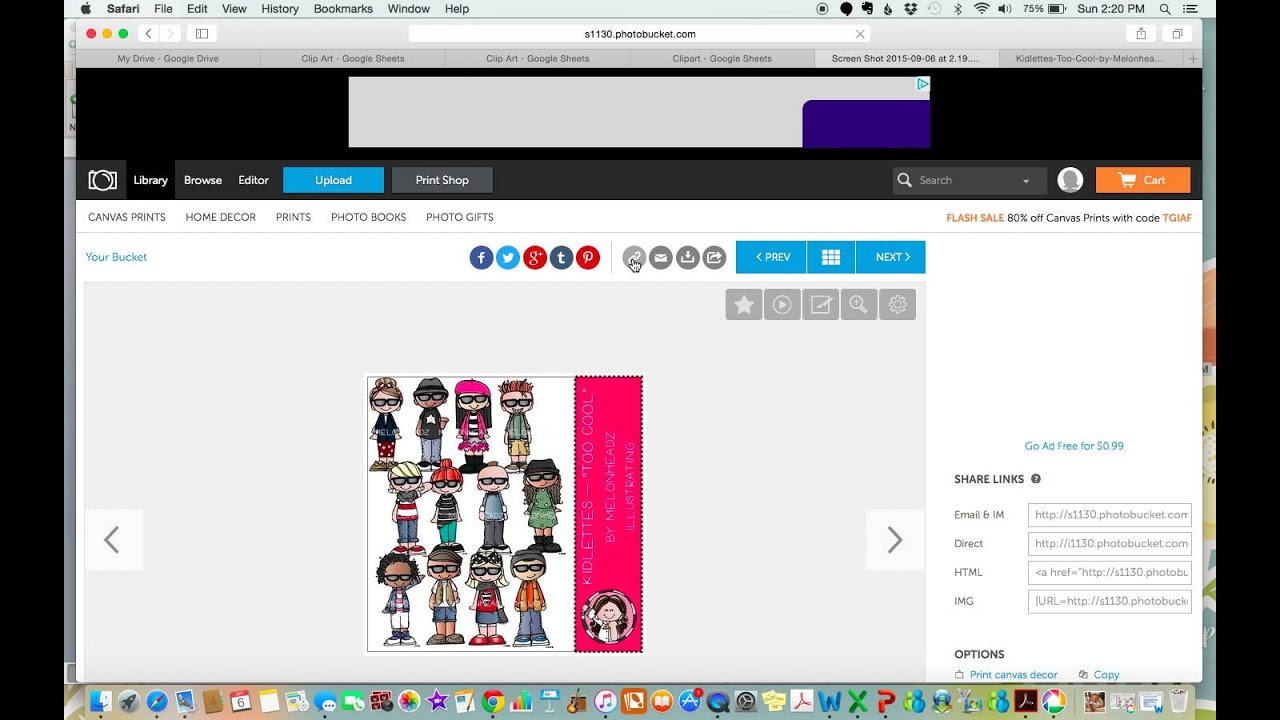The image size is (1280, 720).
Task: Open HOME DECOR menu item
Action: 221,217
